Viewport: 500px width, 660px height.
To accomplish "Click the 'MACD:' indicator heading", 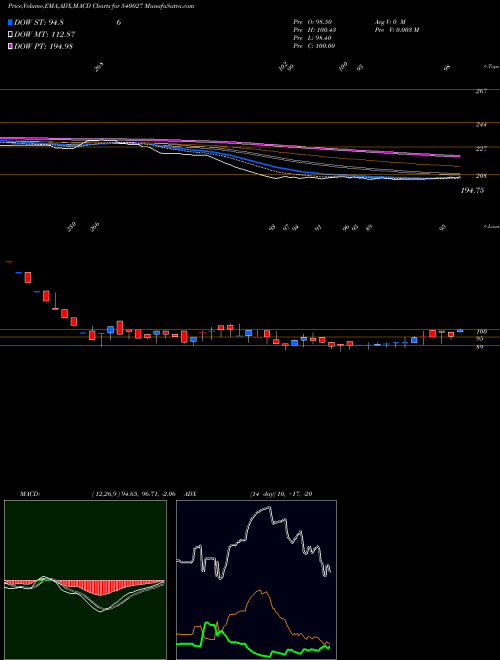I will pos(30,494).
